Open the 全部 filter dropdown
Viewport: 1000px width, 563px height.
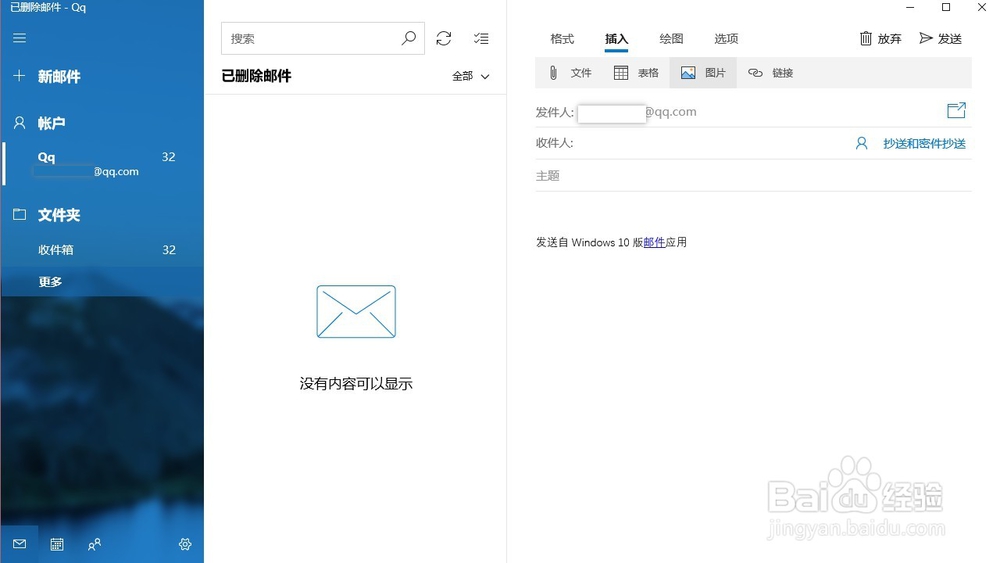(471, 77)
